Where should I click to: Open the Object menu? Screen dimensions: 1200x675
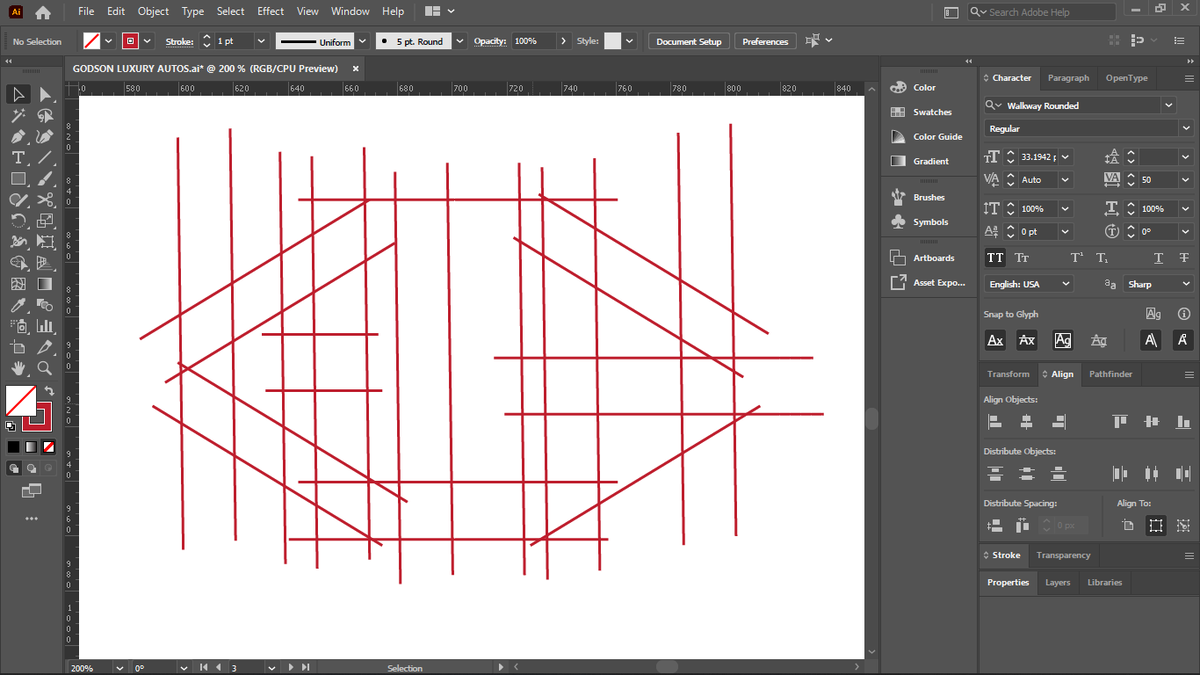pos(153,11)
